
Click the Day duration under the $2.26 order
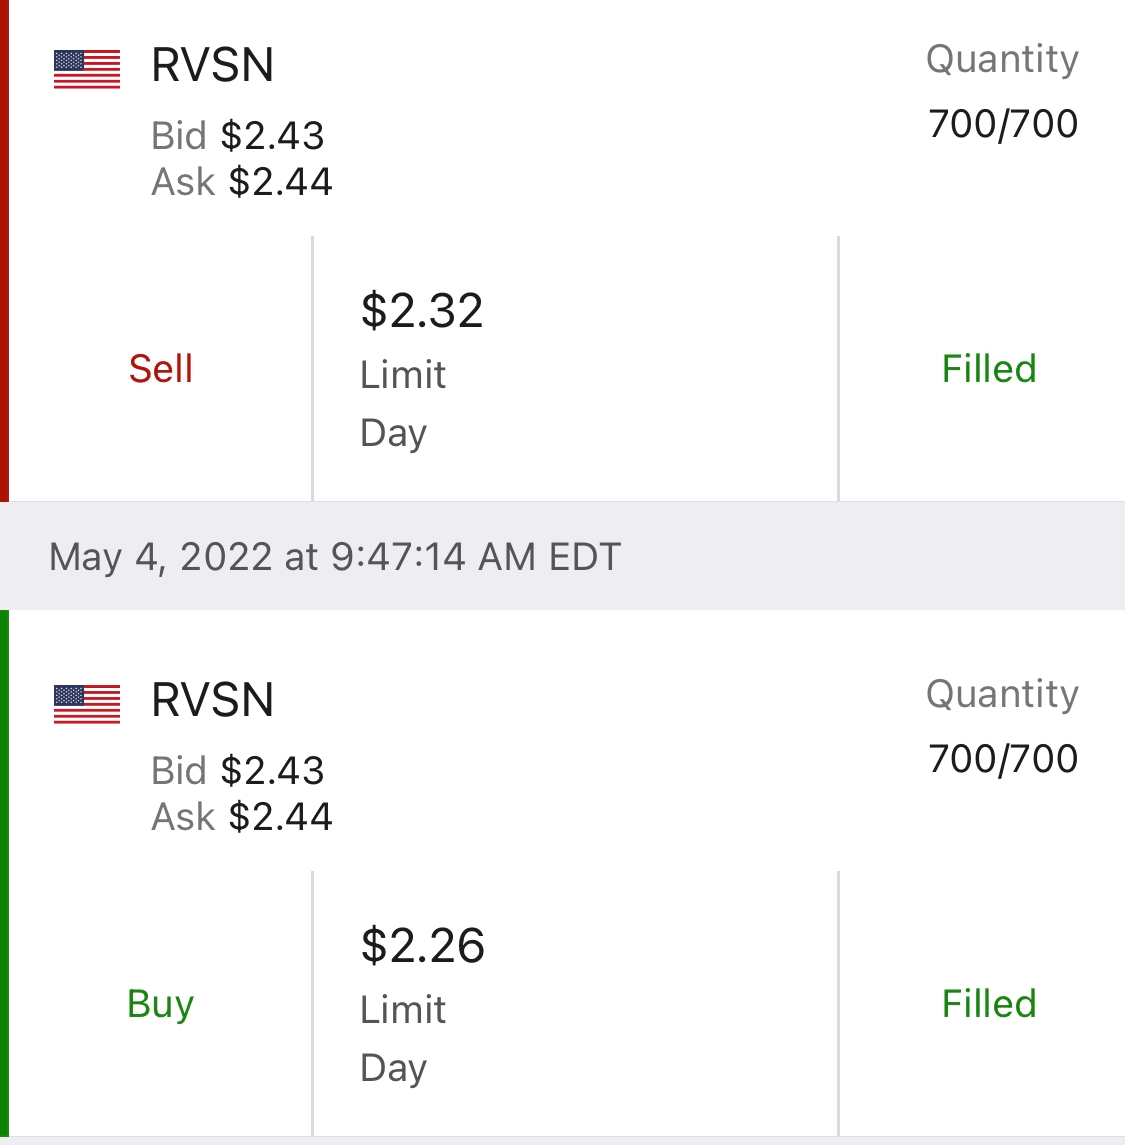[x=393, y=1068]
